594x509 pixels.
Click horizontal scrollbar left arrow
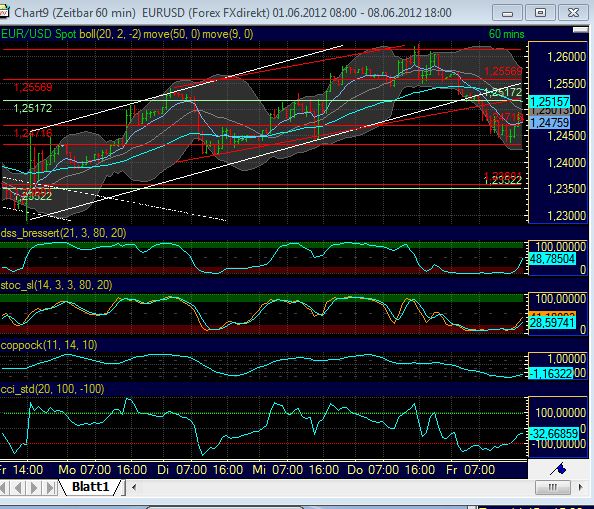134,487
